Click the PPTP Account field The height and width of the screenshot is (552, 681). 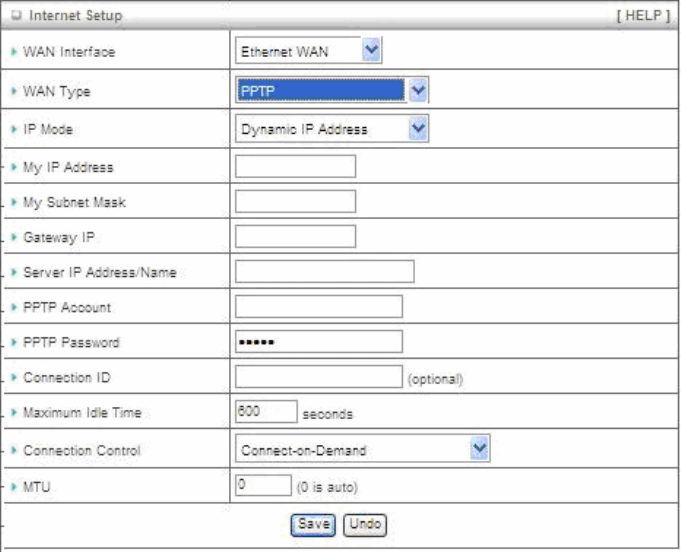pyautogui.click(x=319, y=307)
